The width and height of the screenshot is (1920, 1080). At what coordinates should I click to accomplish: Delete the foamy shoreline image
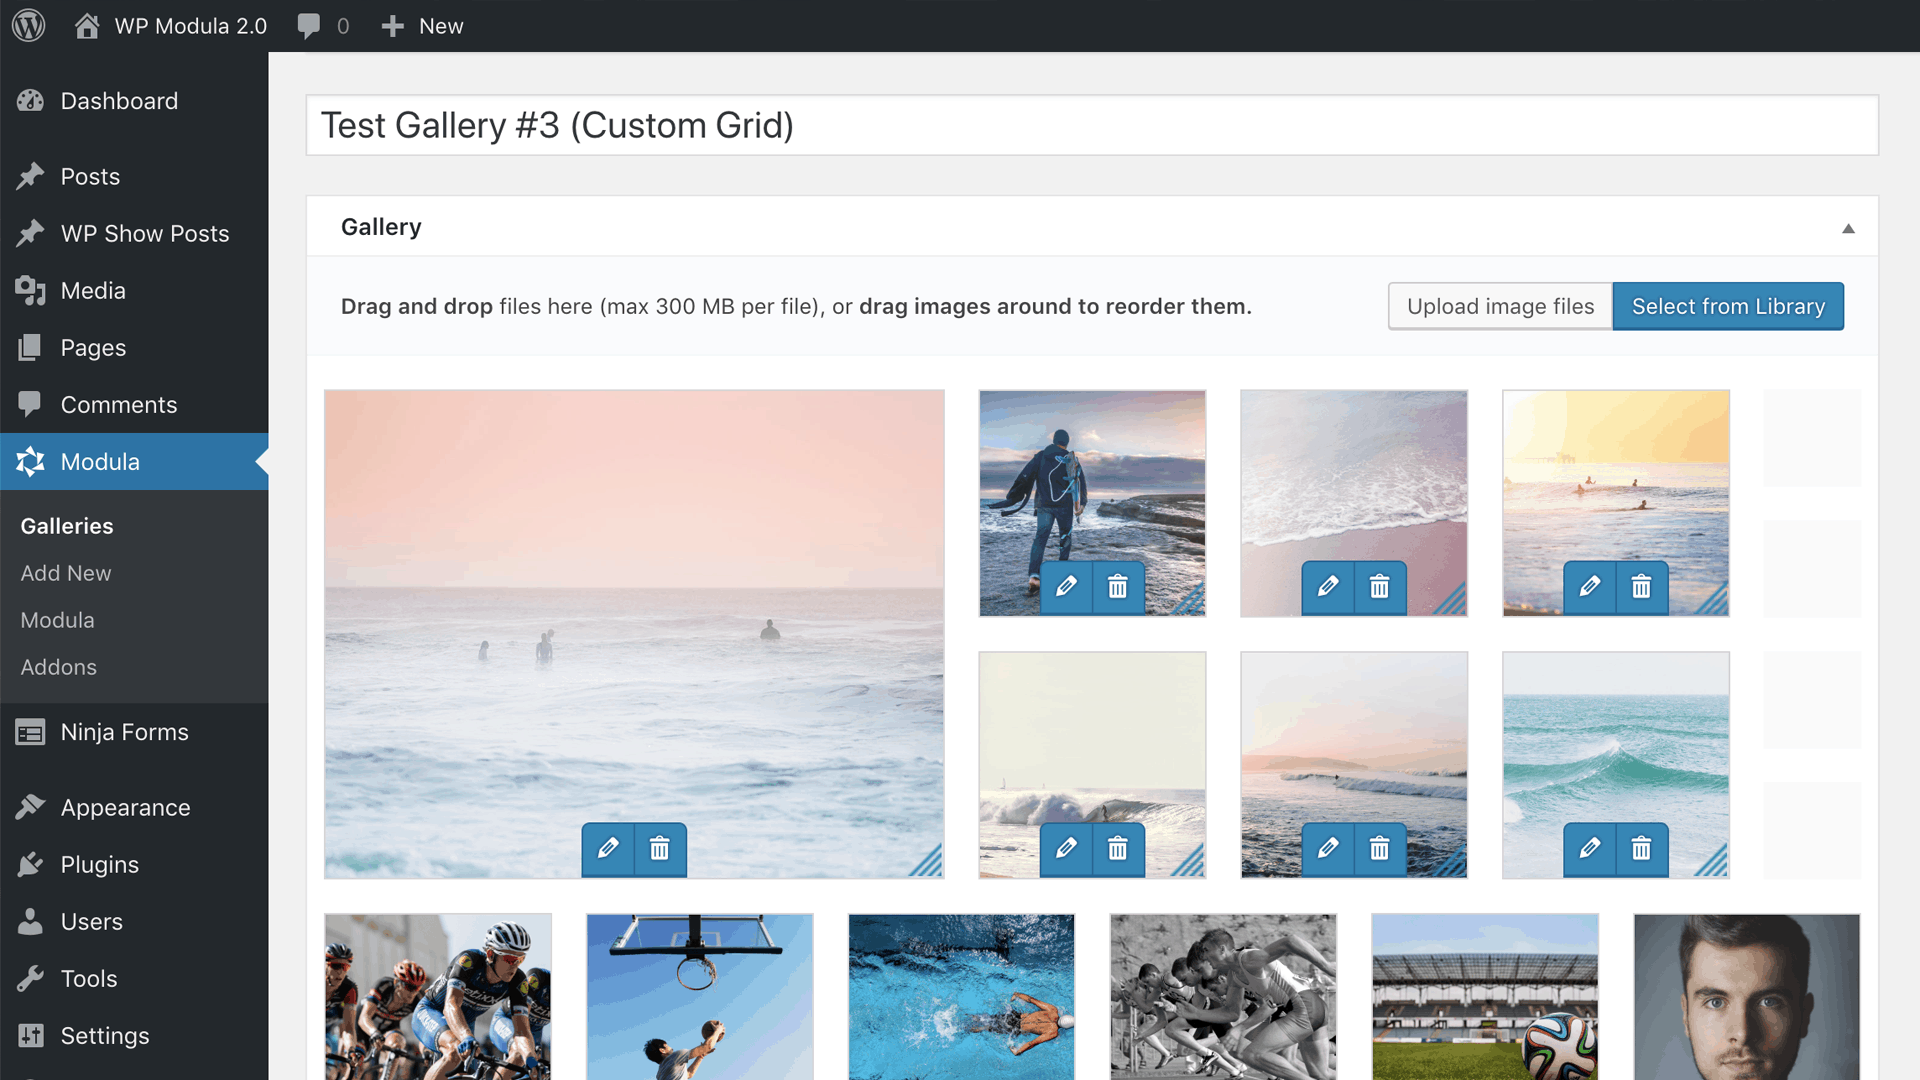[x=1380, y=587]
